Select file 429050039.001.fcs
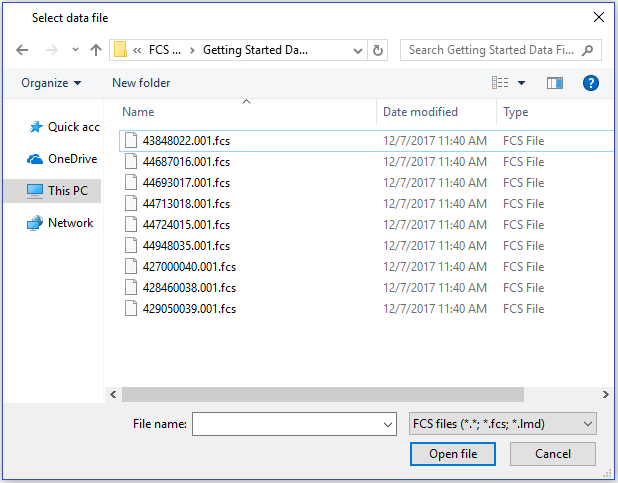The image size is (618, 483). [366, 309]
